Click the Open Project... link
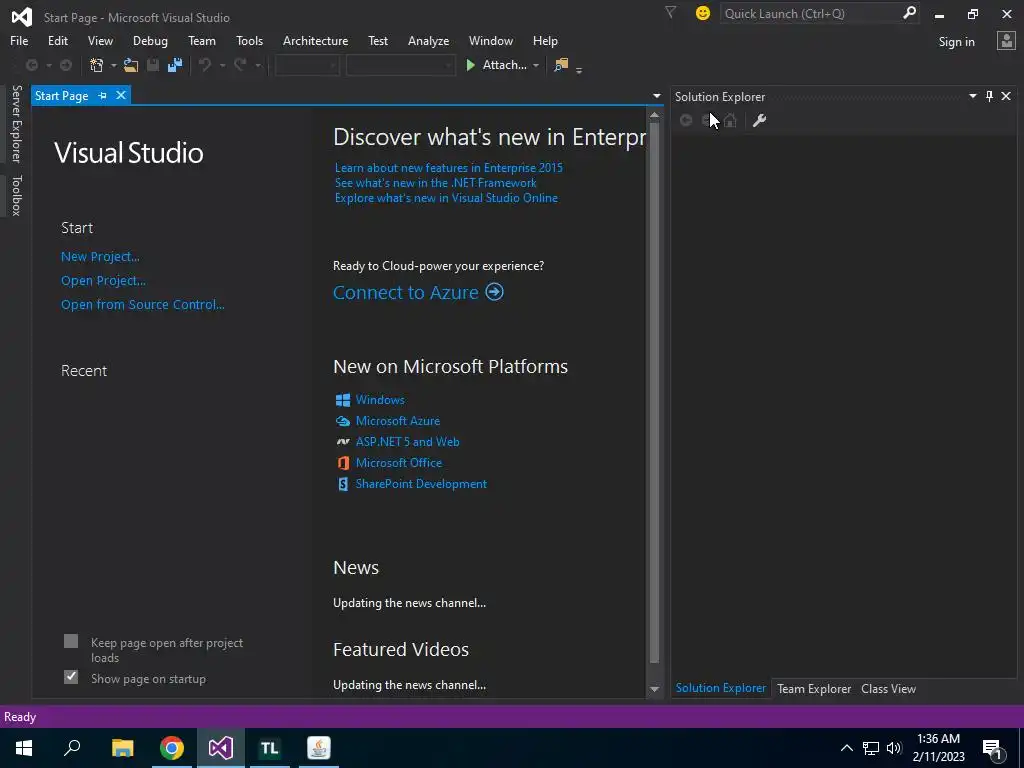Viewport: 1024px width, 768px height. click(x=103, y=281)
